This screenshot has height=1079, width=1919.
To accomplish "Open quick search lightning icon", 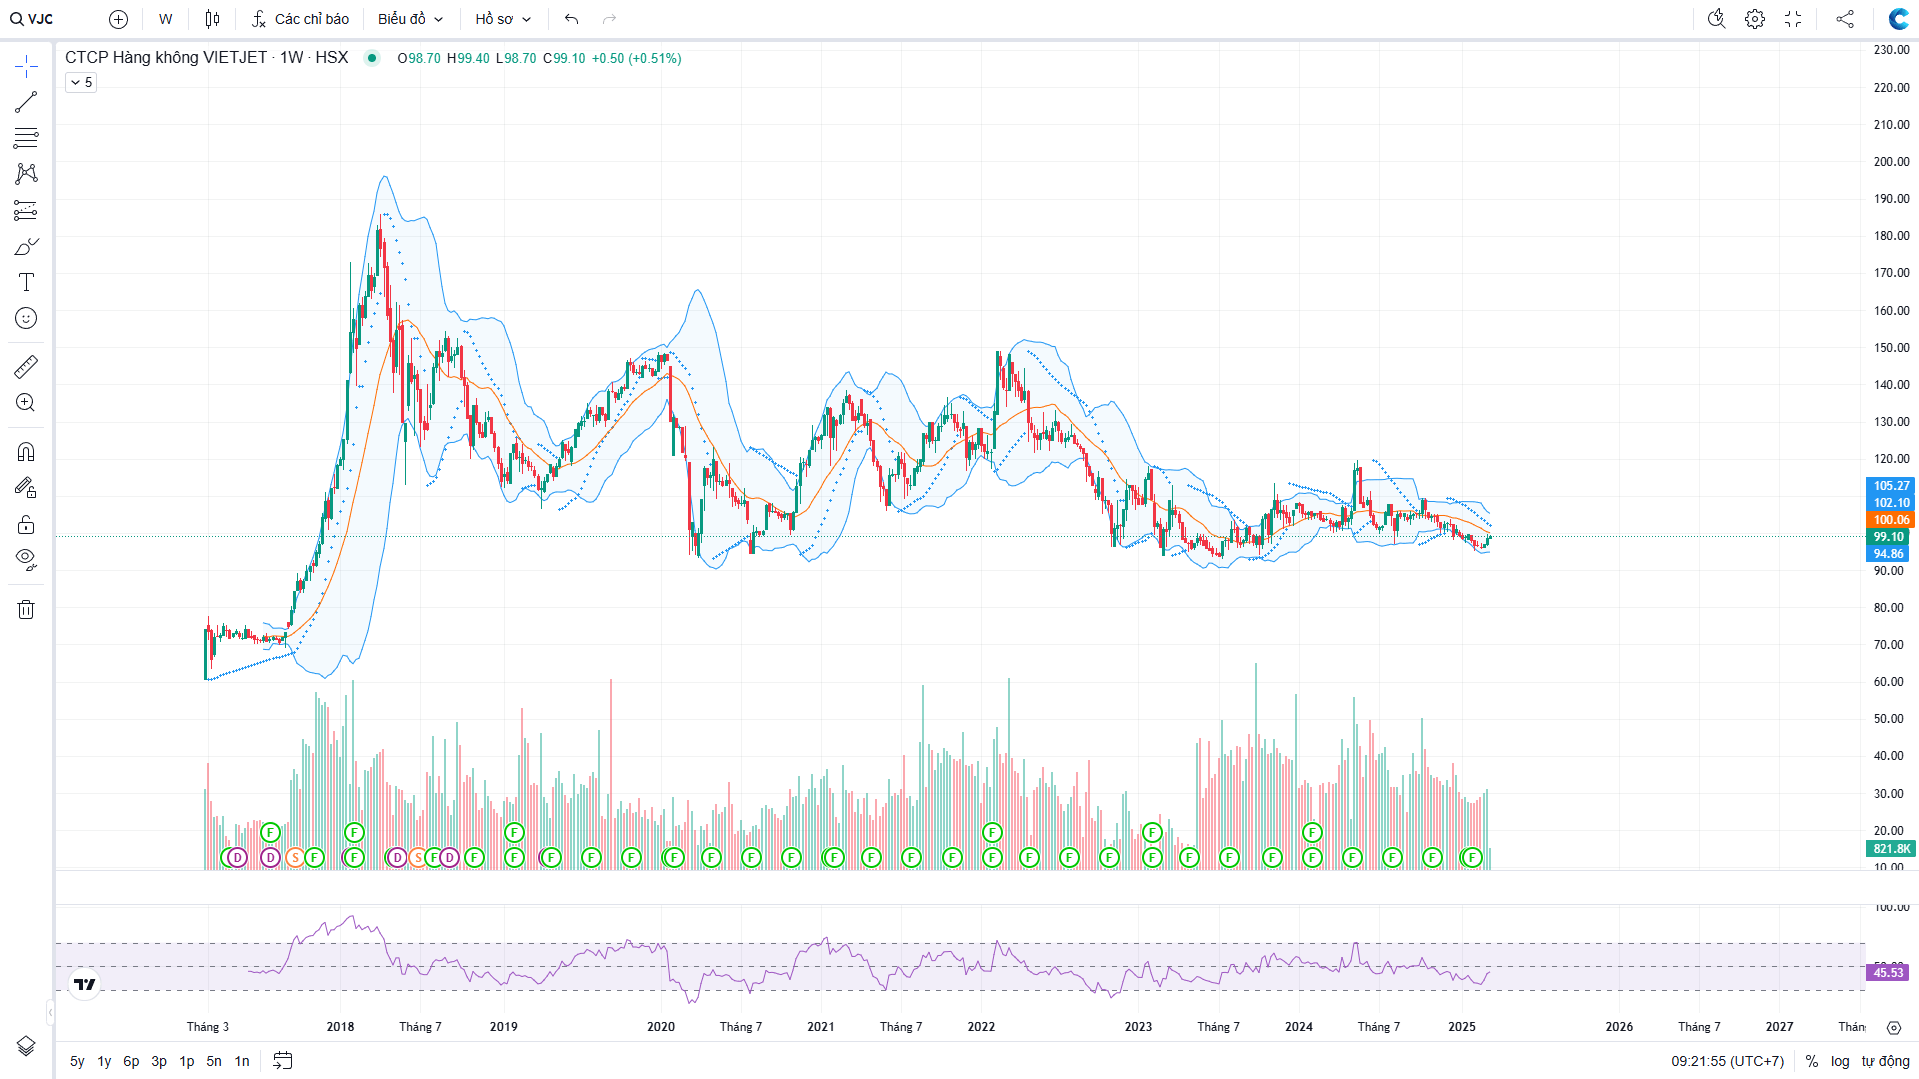I will click(1717, 19).
